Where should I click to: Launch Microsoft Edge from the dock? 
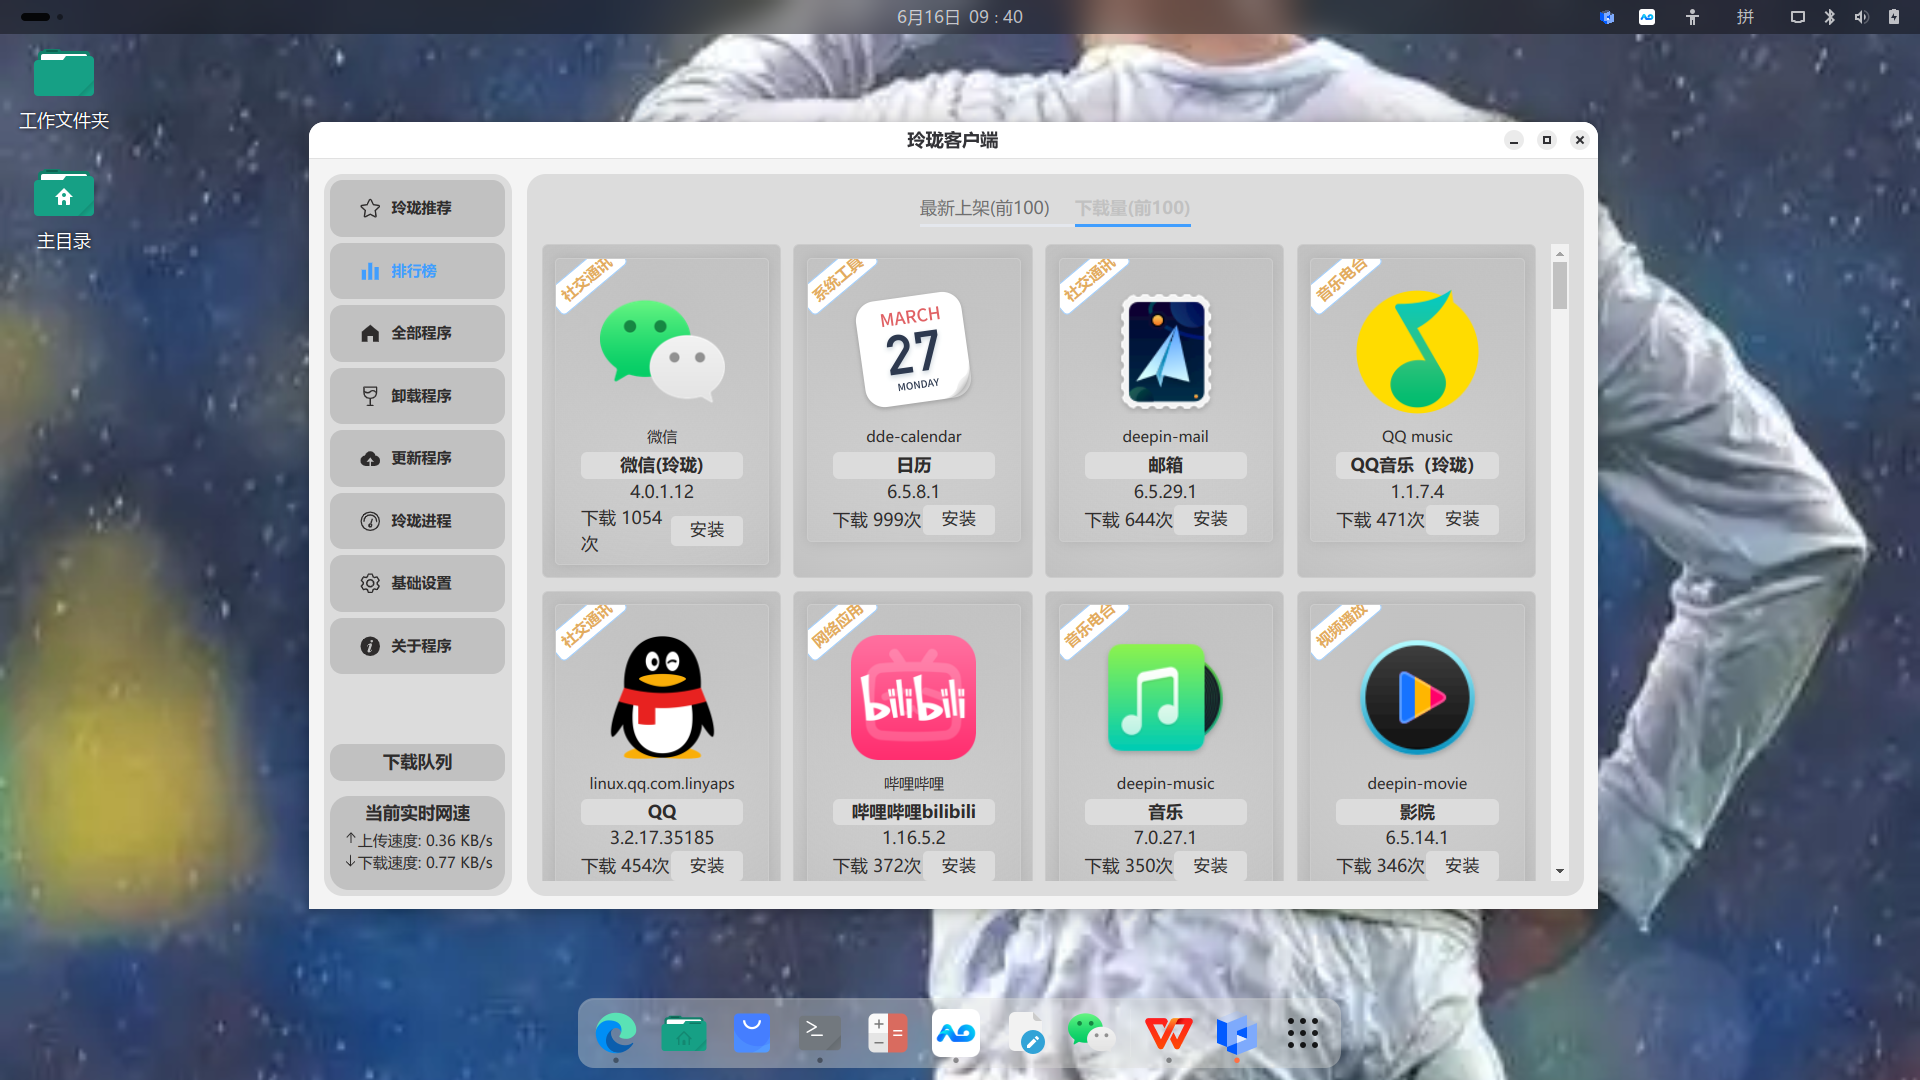coord(615,1033)
